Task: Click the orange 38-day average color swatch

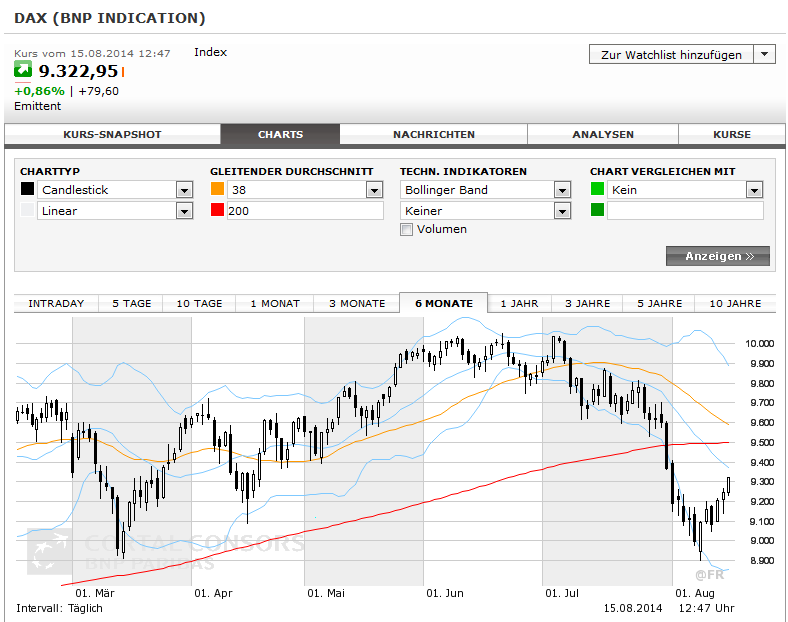Action: click(x=217, y=189)
